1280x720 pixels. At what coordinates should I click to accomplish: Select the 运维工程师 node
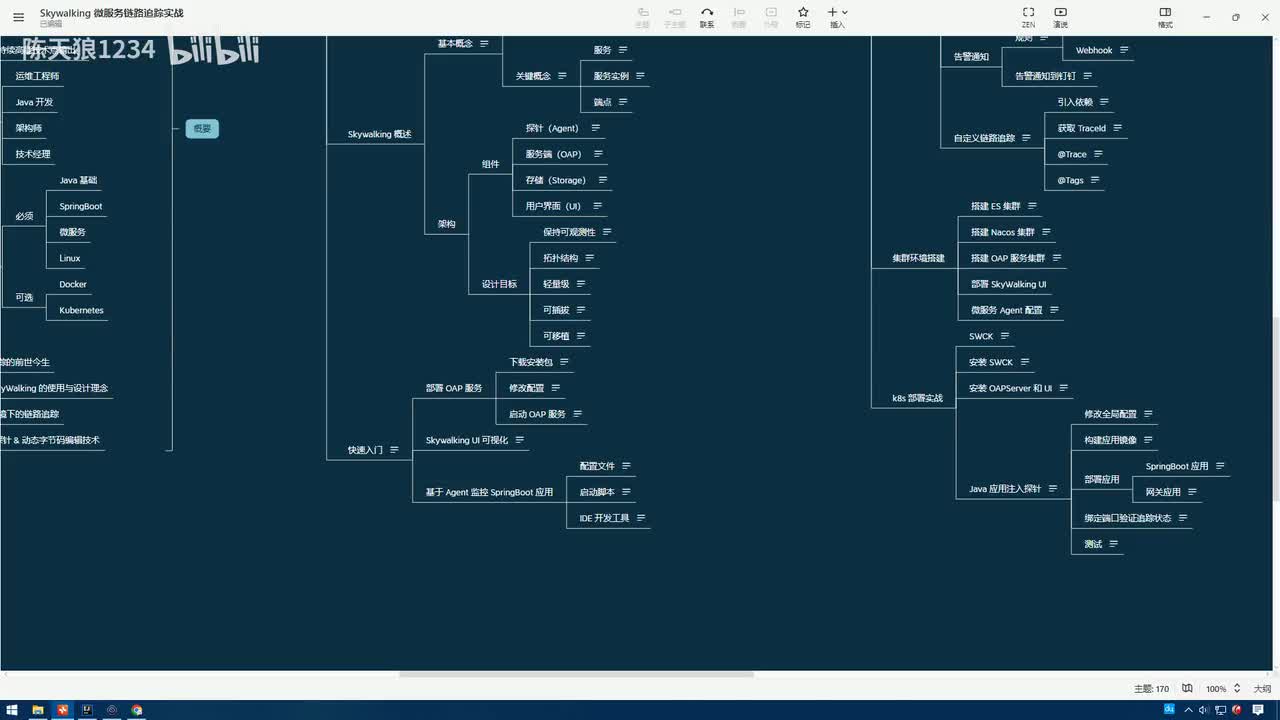37,76
